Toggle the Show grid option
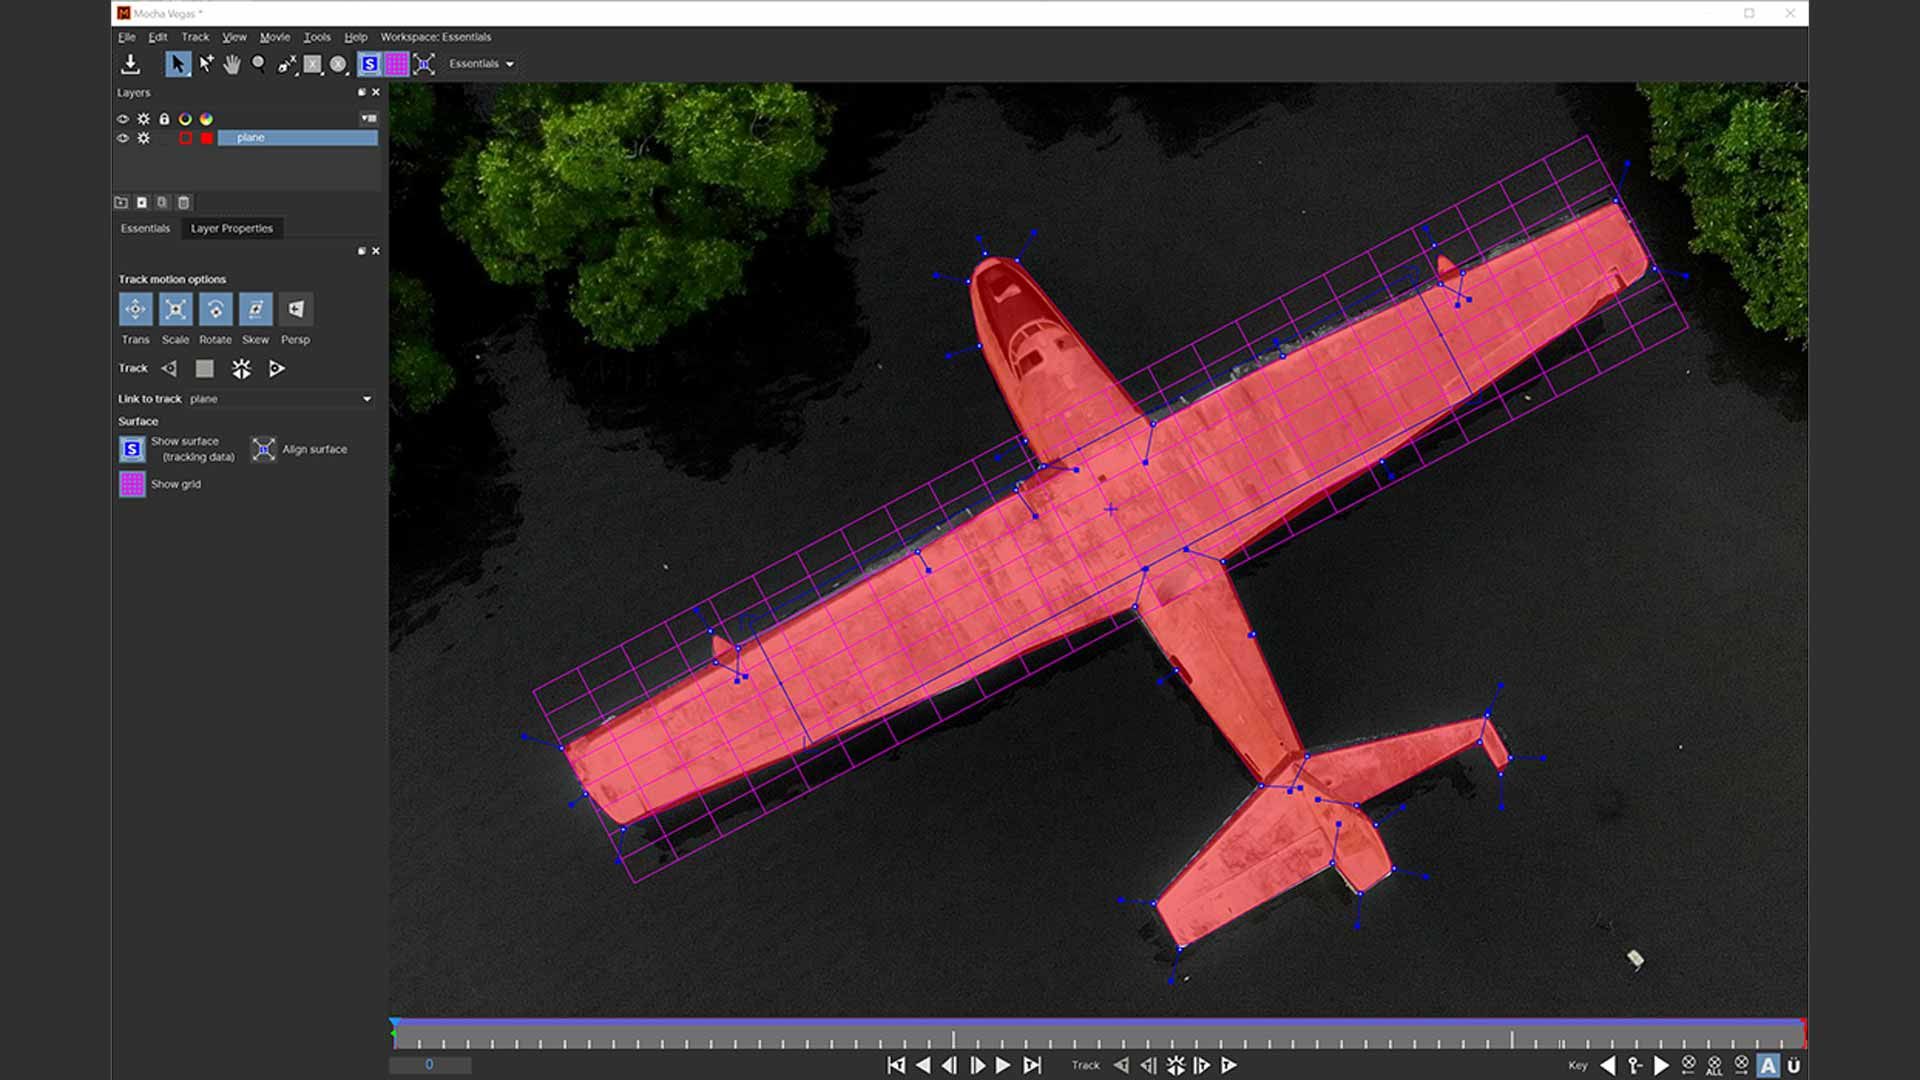Image resolution: width=1920 pixels, height=1080 pixels. point(132,484)
